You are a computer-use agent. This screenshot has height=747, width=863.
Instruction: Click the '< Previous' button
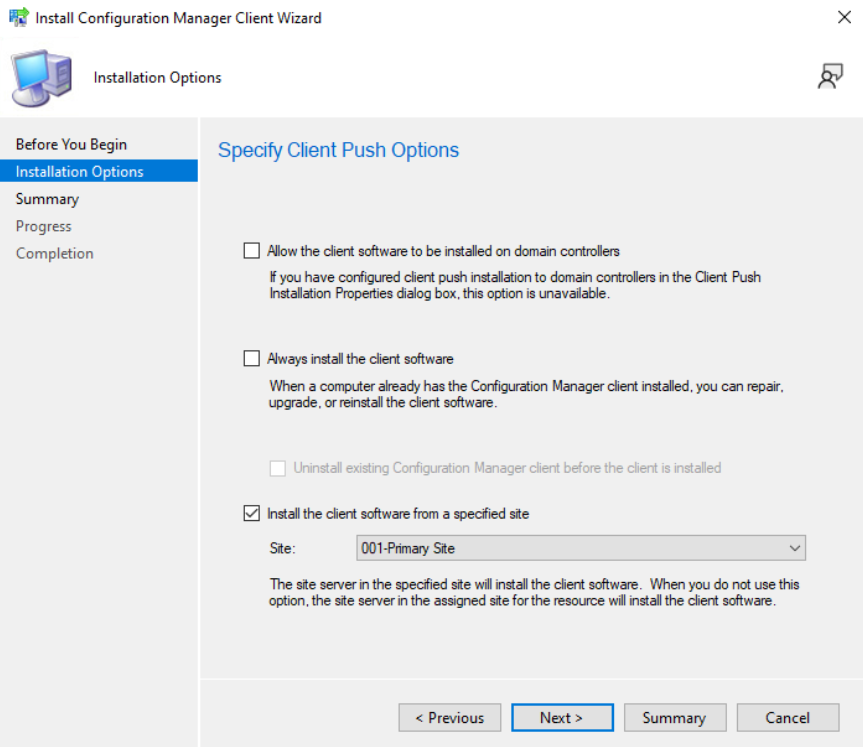pyautogui.click(x=449, y=718)
